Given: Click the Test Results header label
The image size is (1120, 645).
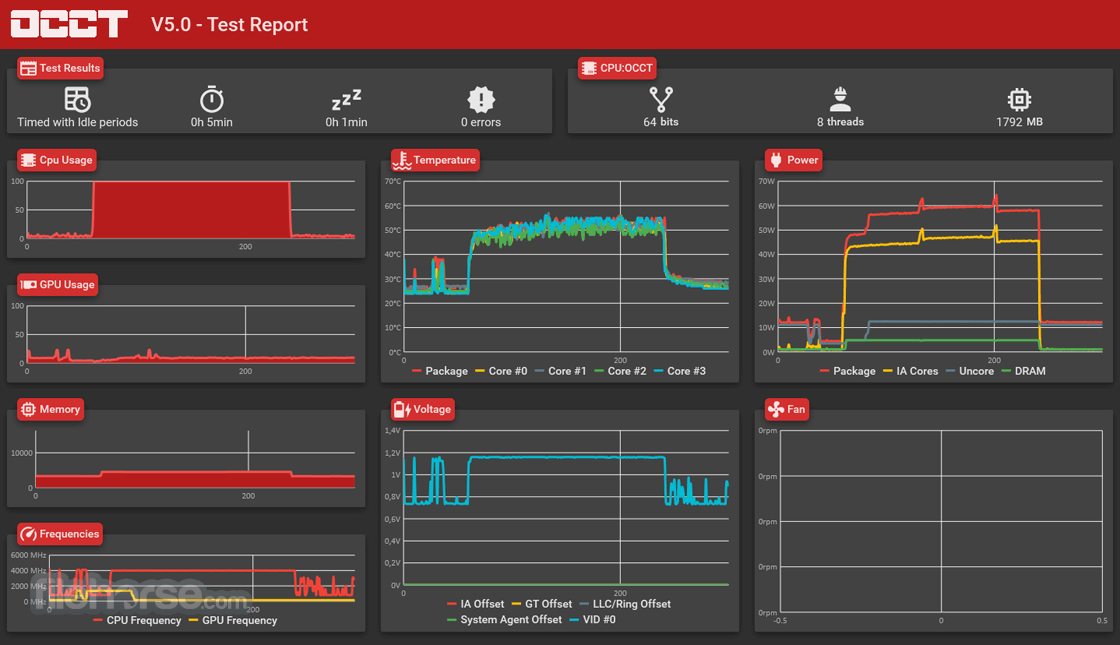Looking at the screenshot, I should [x=61, y=68].
